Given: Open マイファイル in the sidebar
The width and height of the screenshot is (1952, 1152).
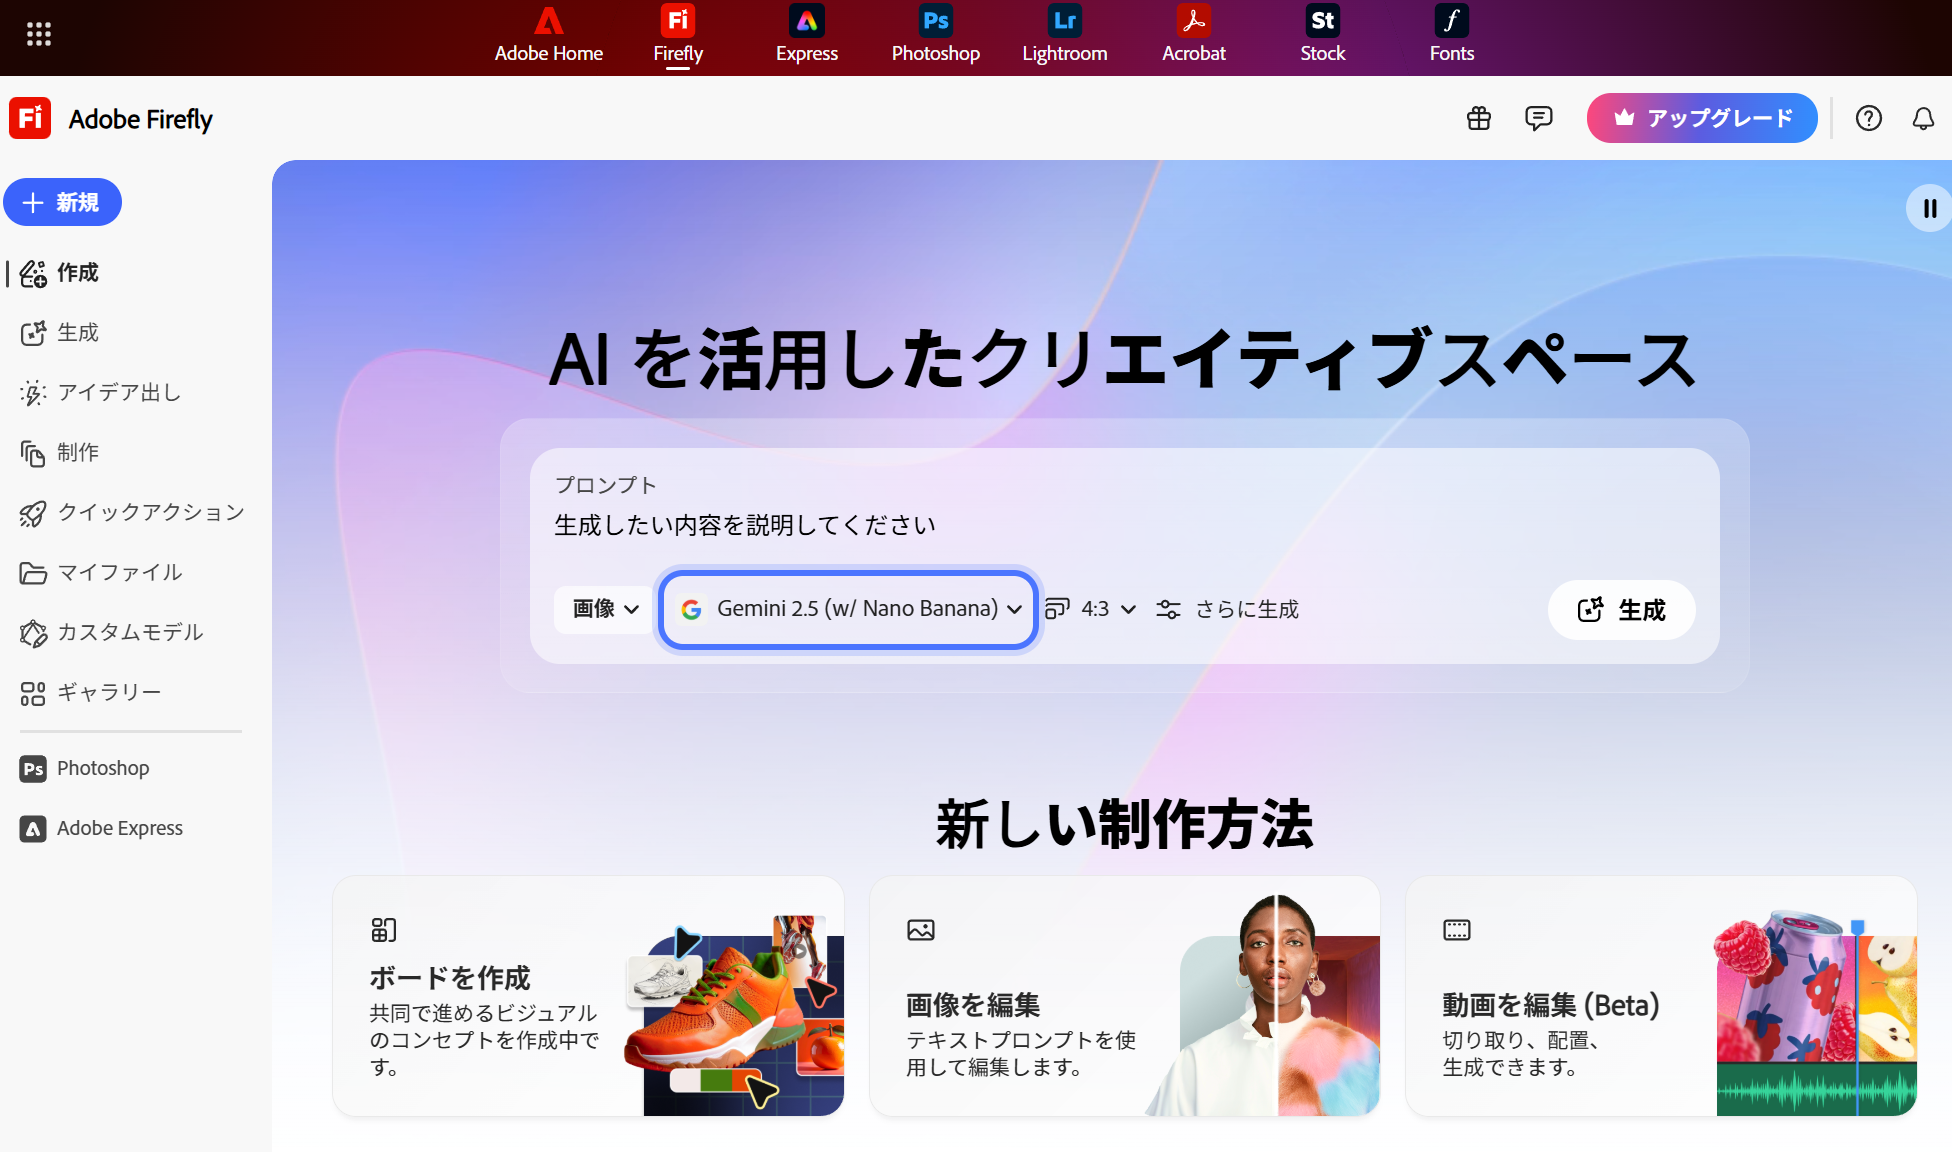Looking at the screenshot, I should [119, 572].
